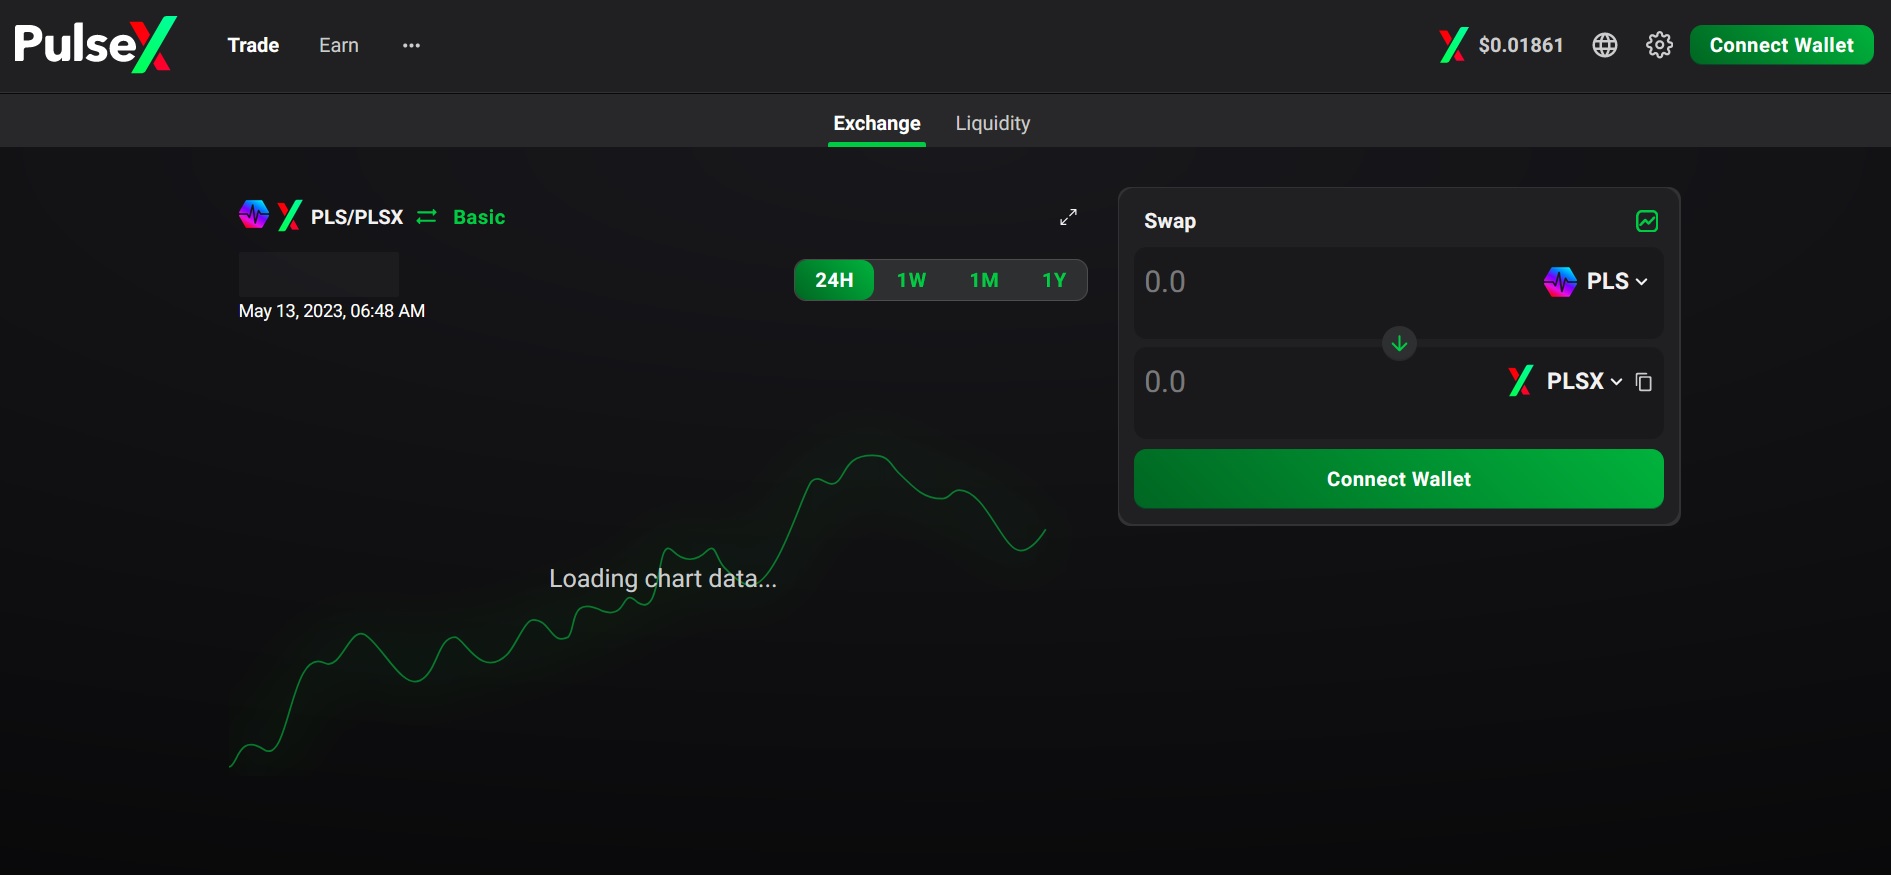Select the 1Y chart range

[1054, 280]
